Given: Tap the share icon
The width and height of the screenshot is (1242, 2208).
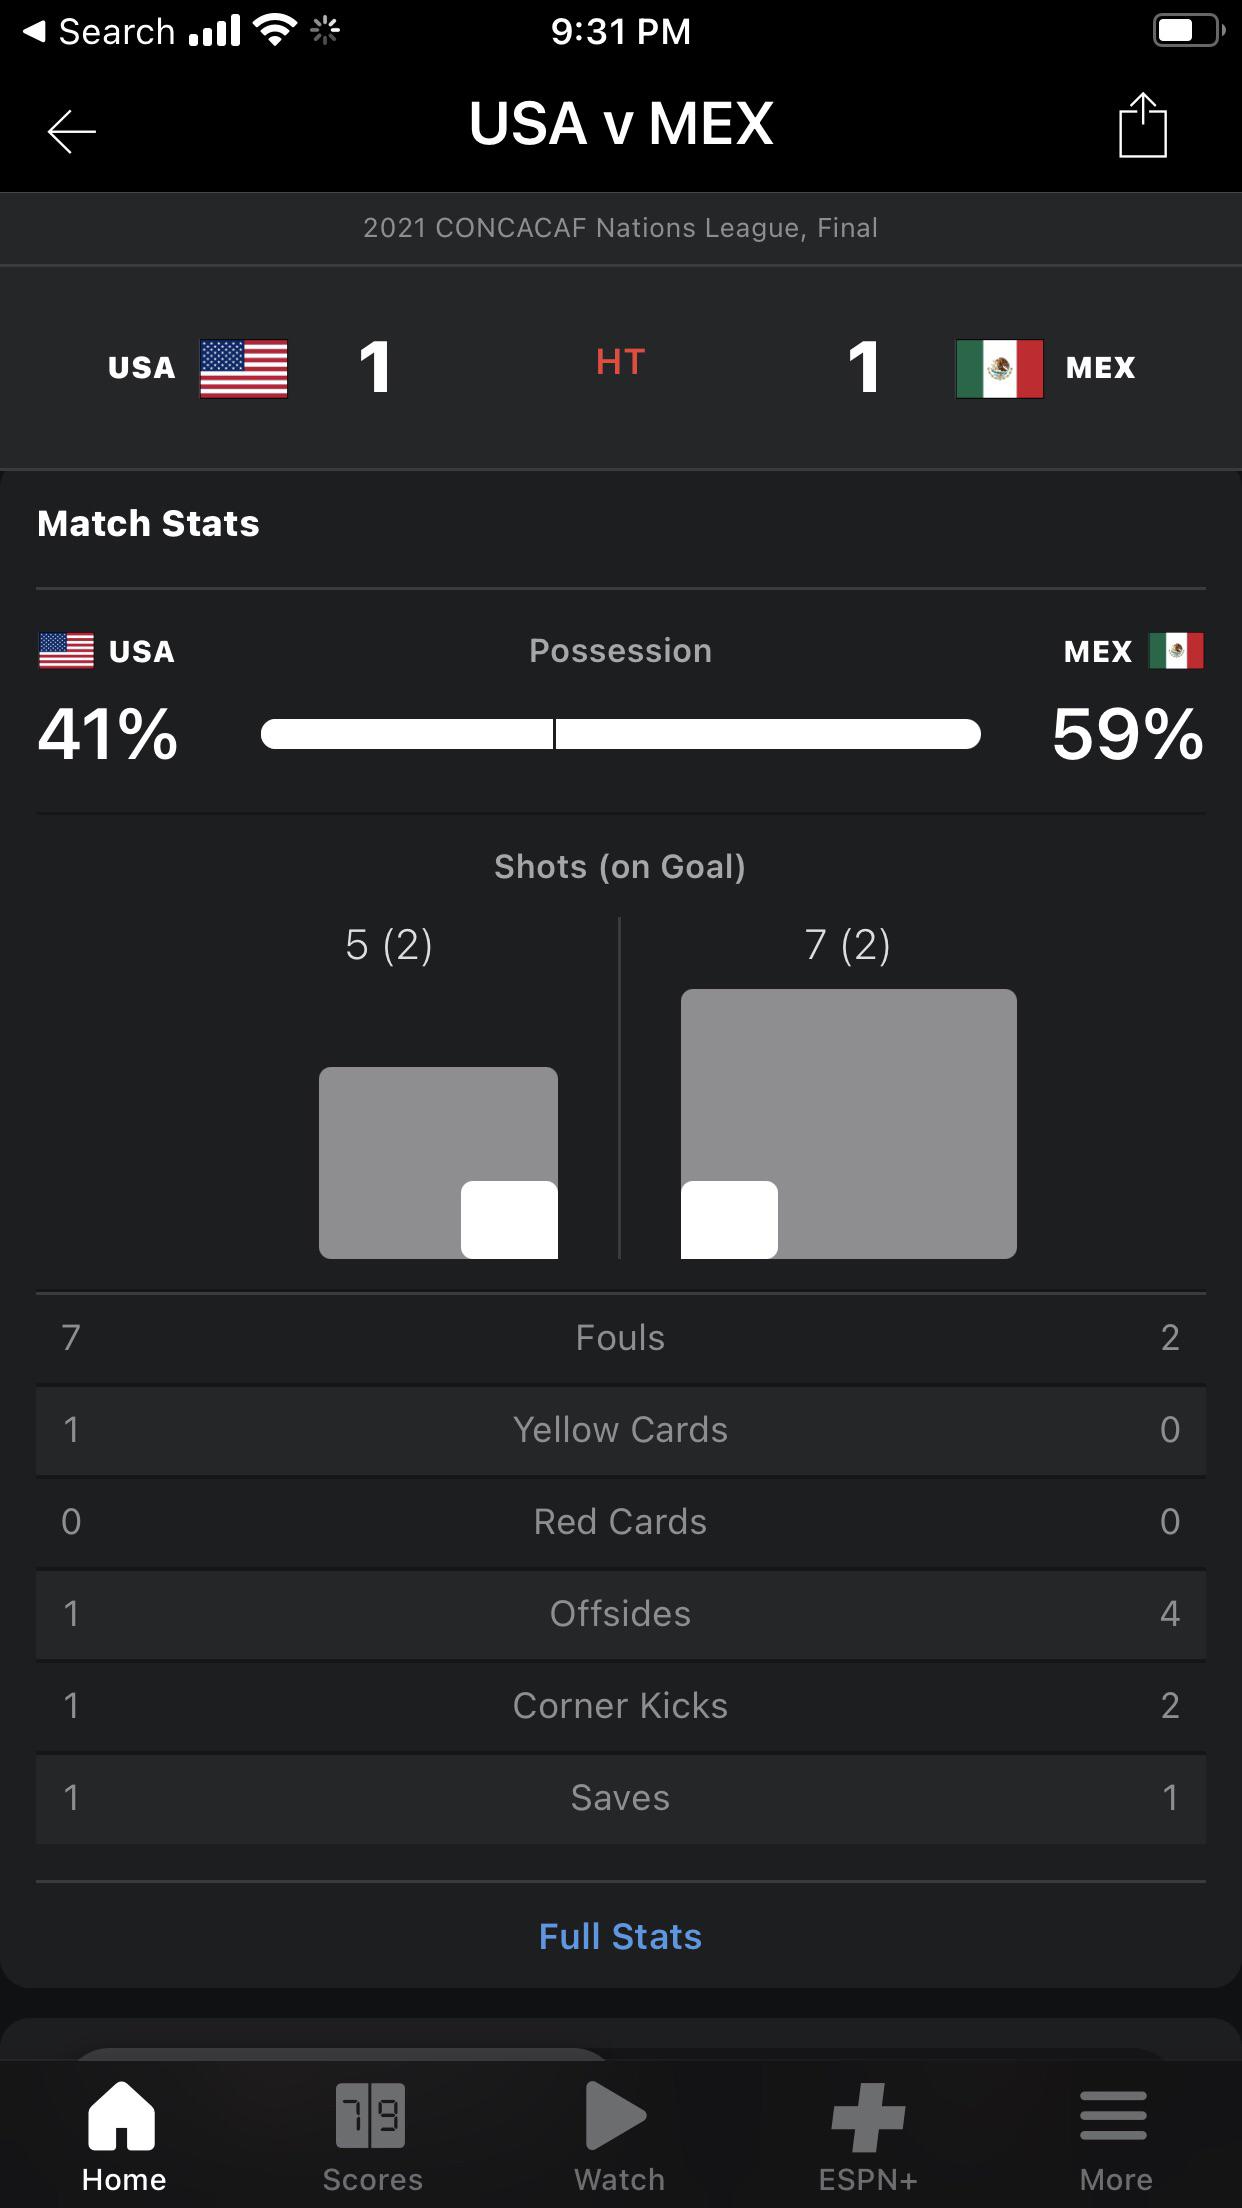Looking at the screenshot, I should [x=1142, y=126].
